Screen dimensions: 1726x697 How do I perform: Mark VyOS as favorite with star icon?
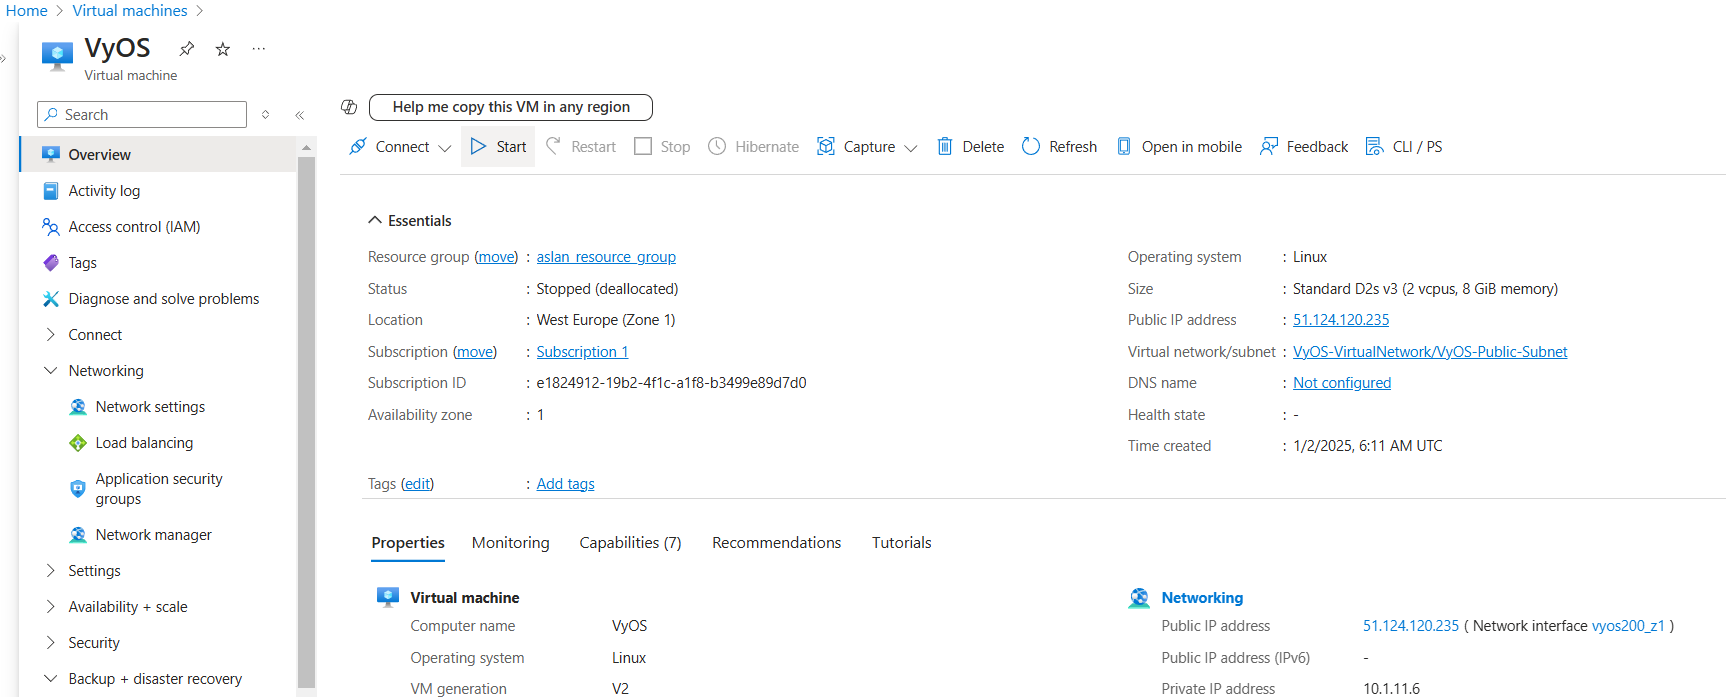click(x=223, y=49)
